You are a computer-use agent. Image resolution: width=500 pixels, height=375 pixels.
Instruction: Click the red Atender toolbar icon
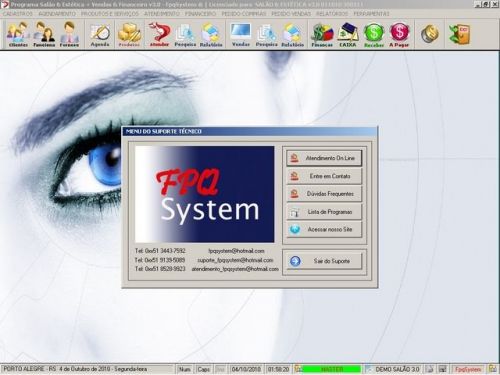point(159,34)
